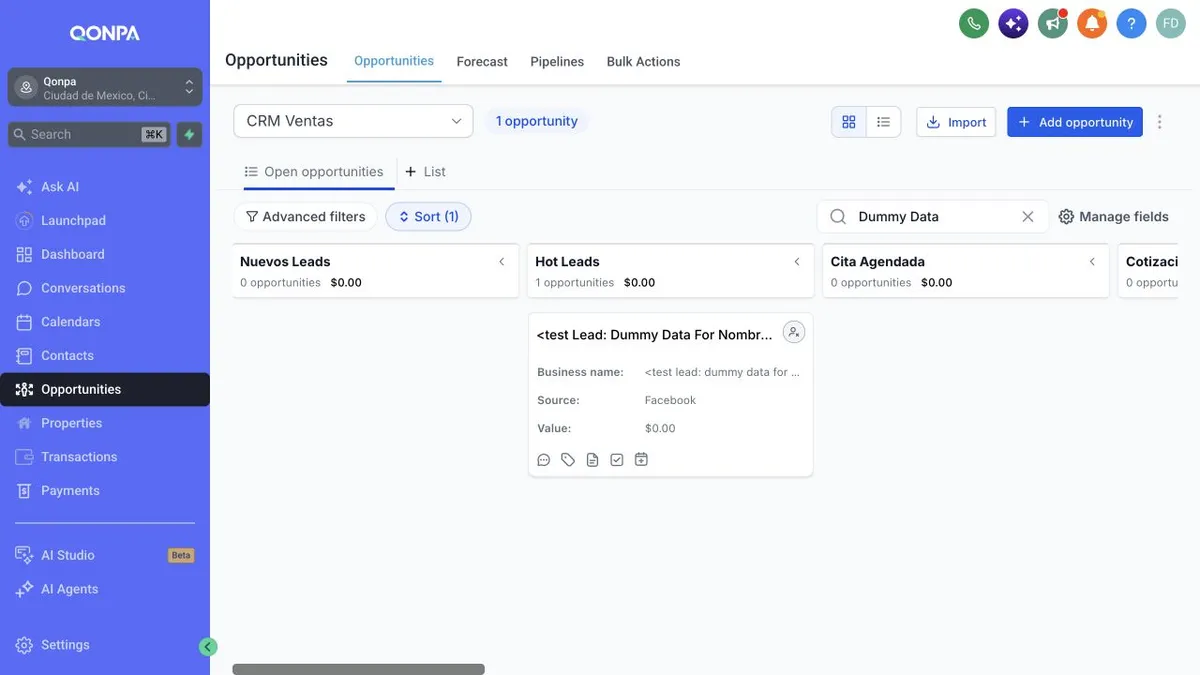Switch to list view toggle
Viewport: 1200px width, 675px height.
[x=883, y=122]
